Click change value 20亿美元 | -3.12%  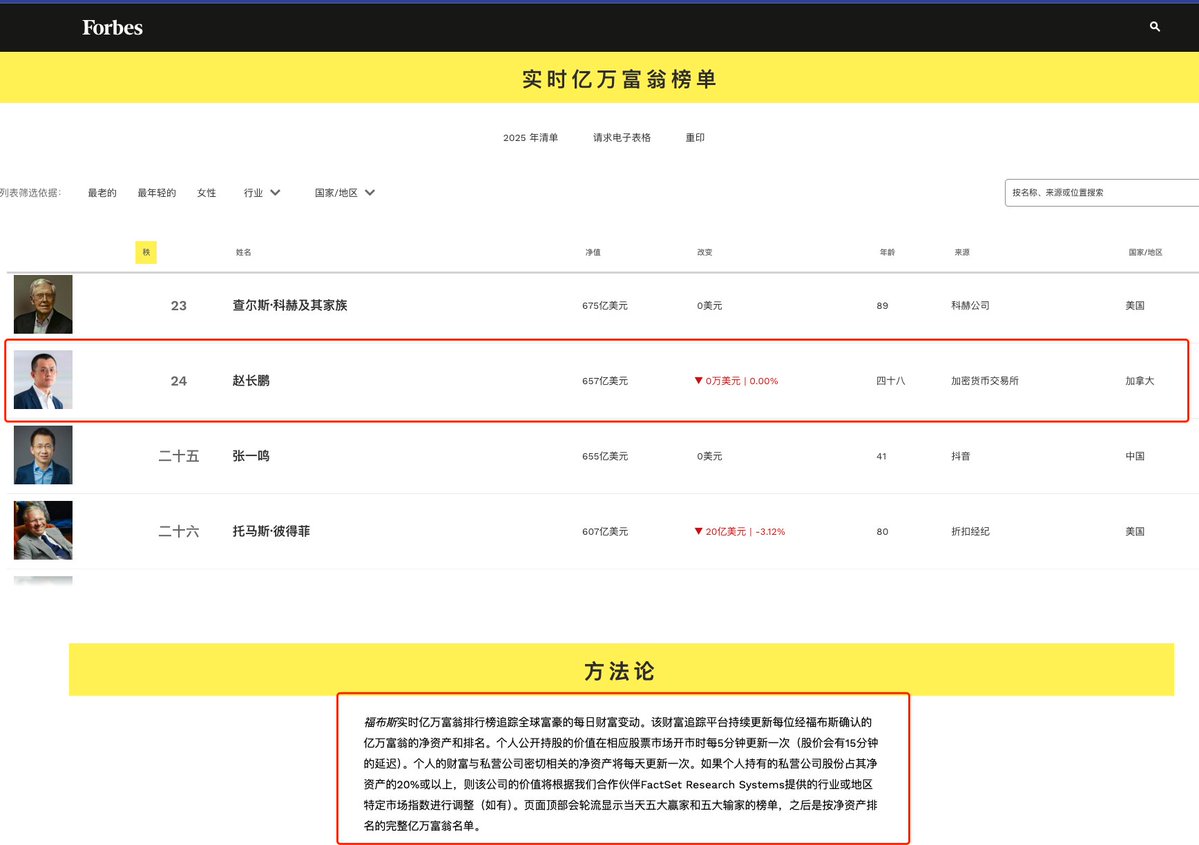(739, 531)
